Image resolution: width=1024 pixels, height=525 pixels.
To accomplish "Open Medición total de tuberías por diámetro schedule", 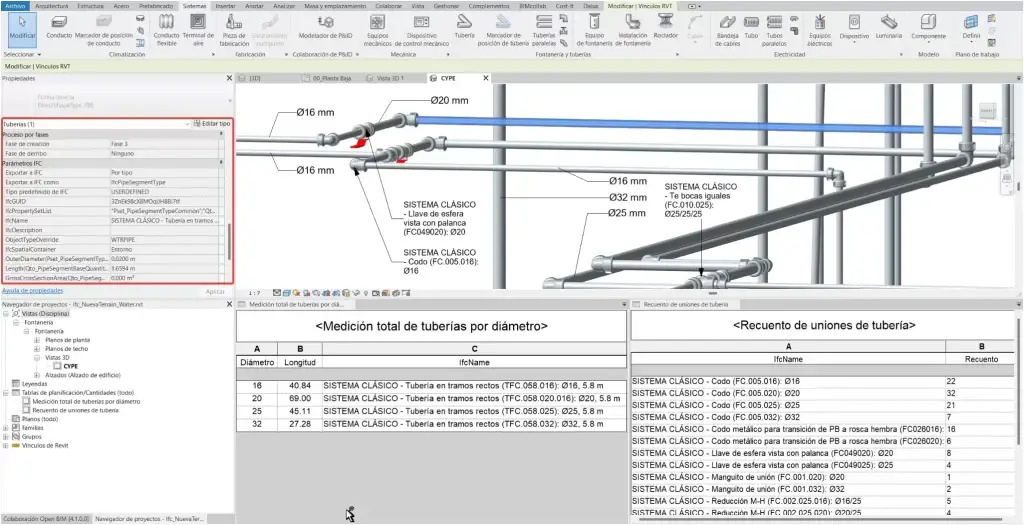I will point(86,402).
